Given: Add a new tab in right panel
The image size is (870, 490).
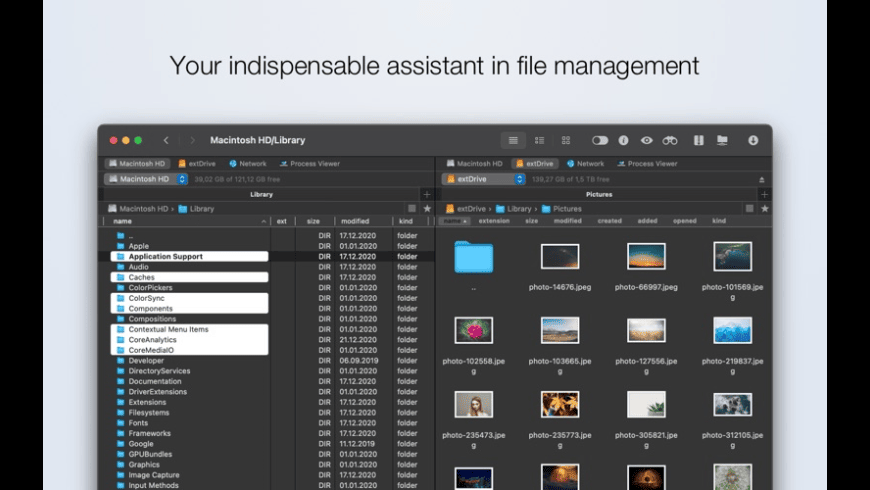Looking at the screenshot, I should [764, 194].
